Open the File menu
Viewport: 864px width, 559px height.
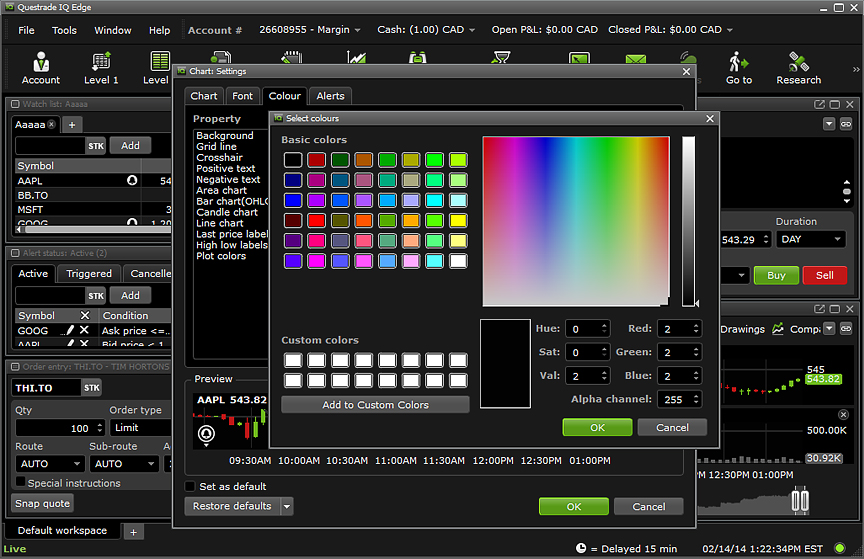tap(26, 30)
